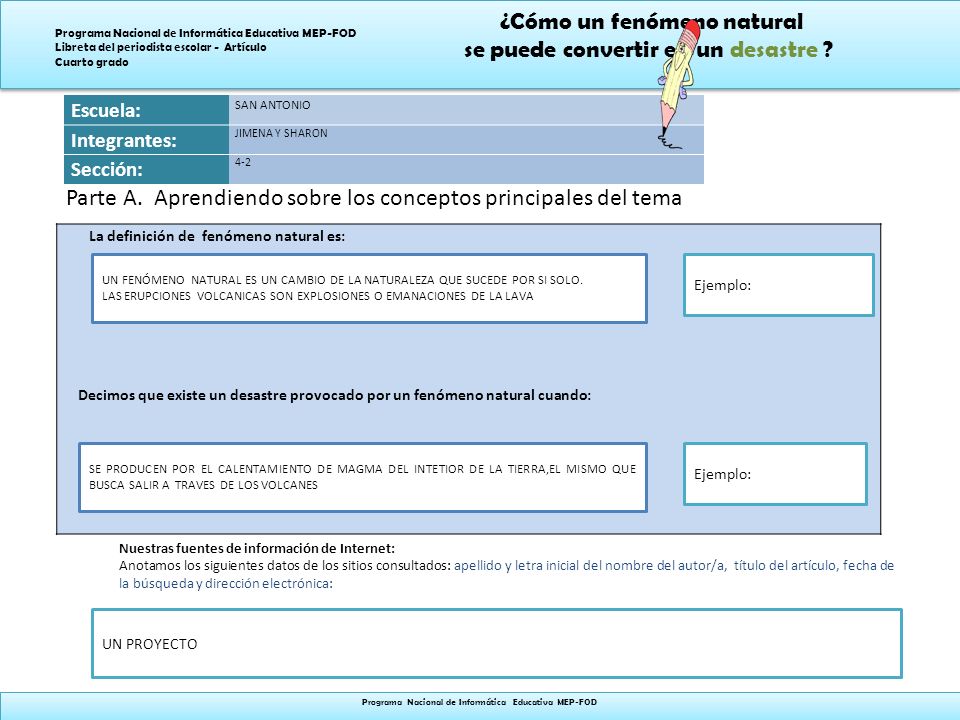The height and width of the screenshot is (720, 960).
Task: Click the Ejemplo box beside the fenómeno natural definition
Action: pos(778,285)
